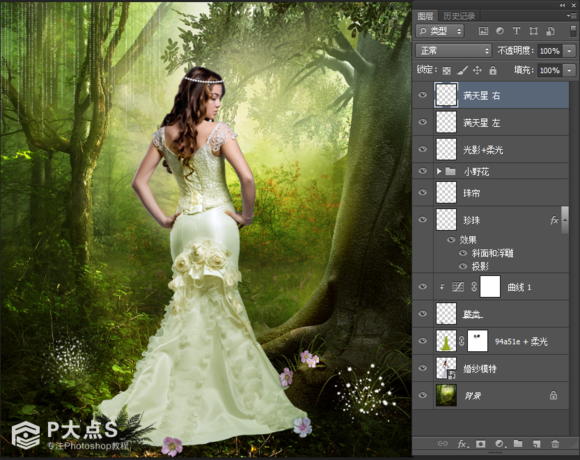Open the 不透明度 opacity slider arrow
This screenshot has height=460, width=580.
tap(569, 51)
